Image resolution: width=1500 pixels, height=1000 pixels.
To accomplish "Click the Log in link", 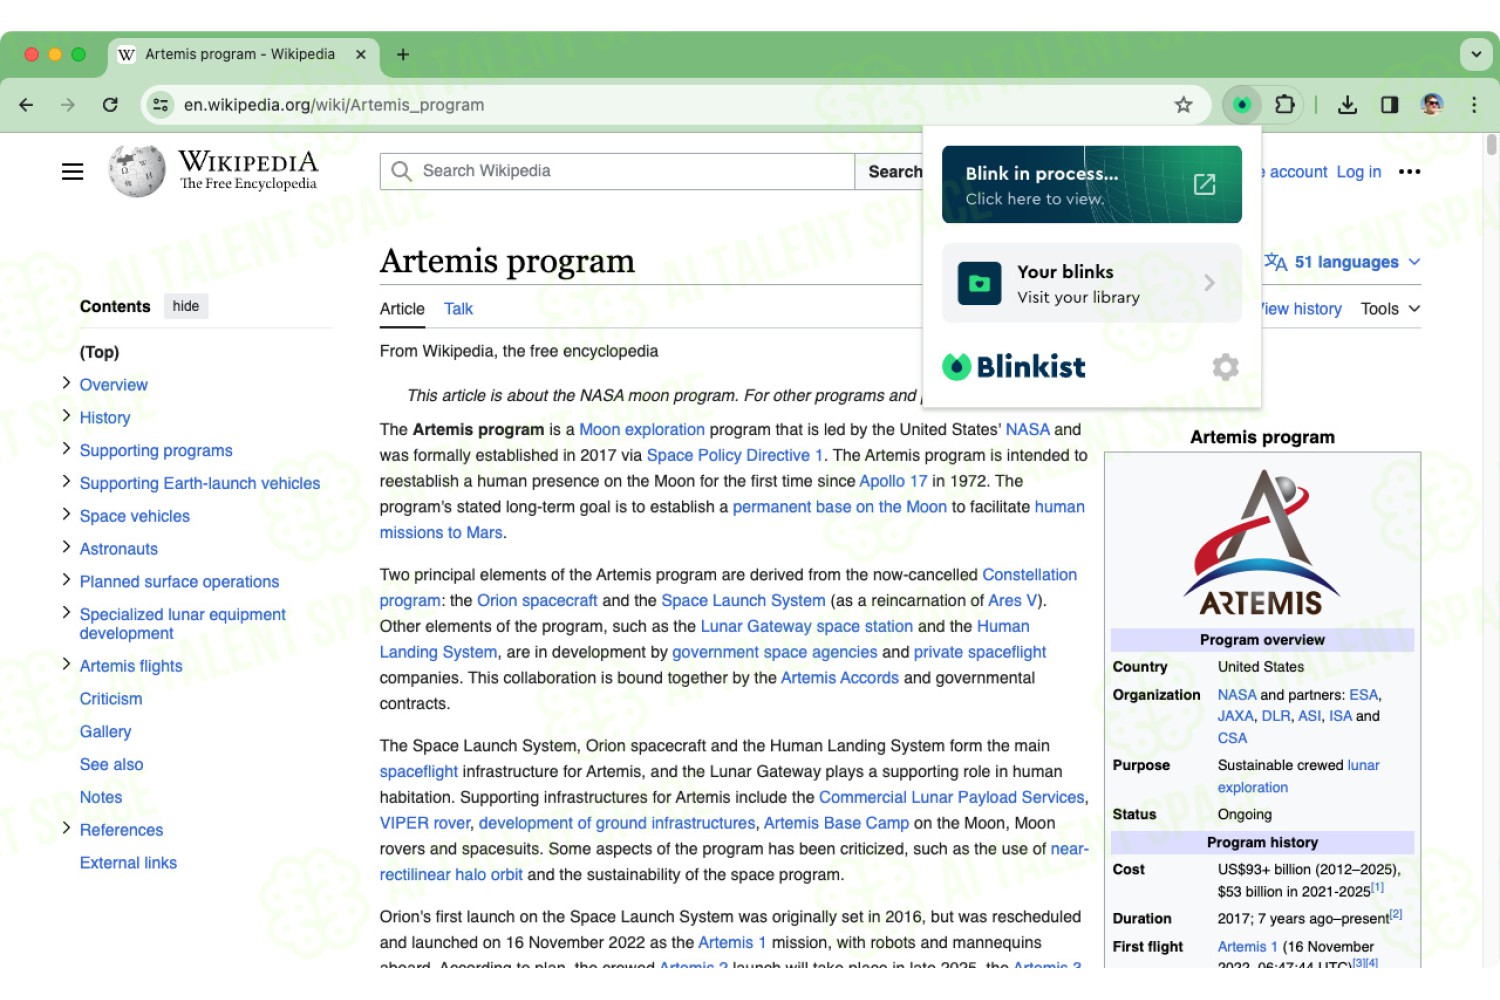I will [x=1359, y=172].
